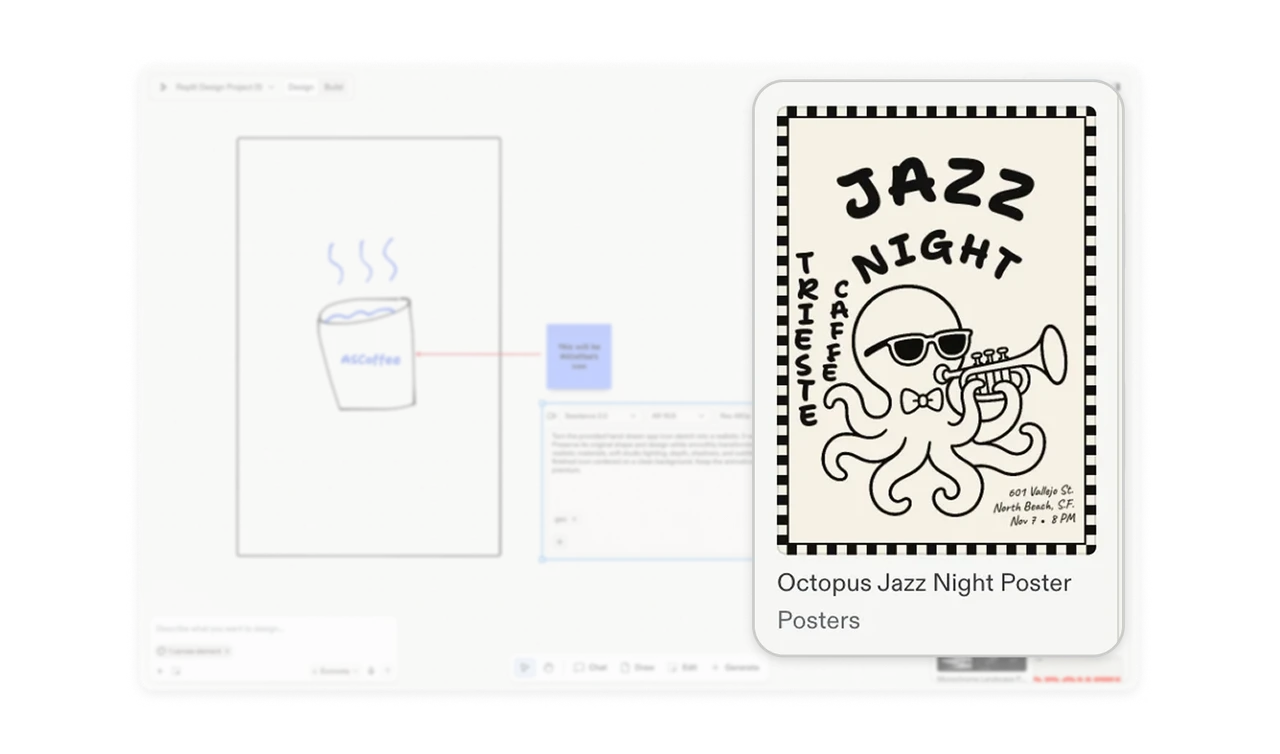Choose the Draw tool in bottom toolbar
This screenshot has width=1280, height=754.
(637, 667)
